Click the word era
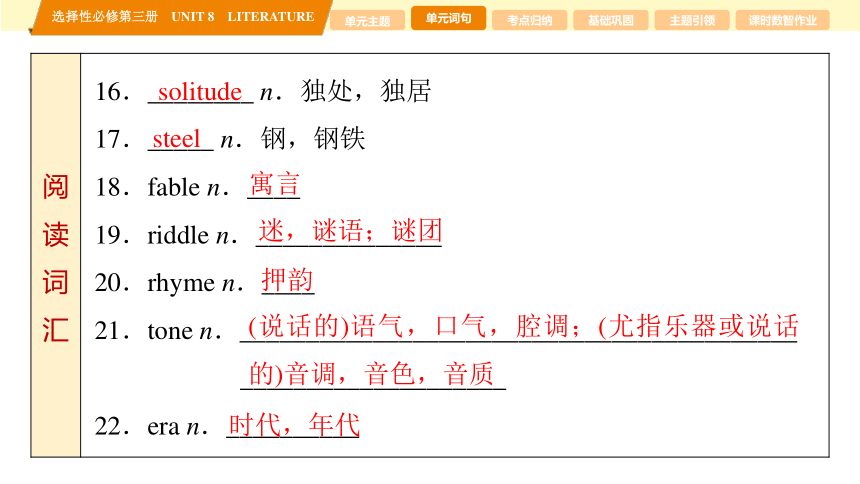The height and width of the screenshot is (484, 860). pos(163,427)
